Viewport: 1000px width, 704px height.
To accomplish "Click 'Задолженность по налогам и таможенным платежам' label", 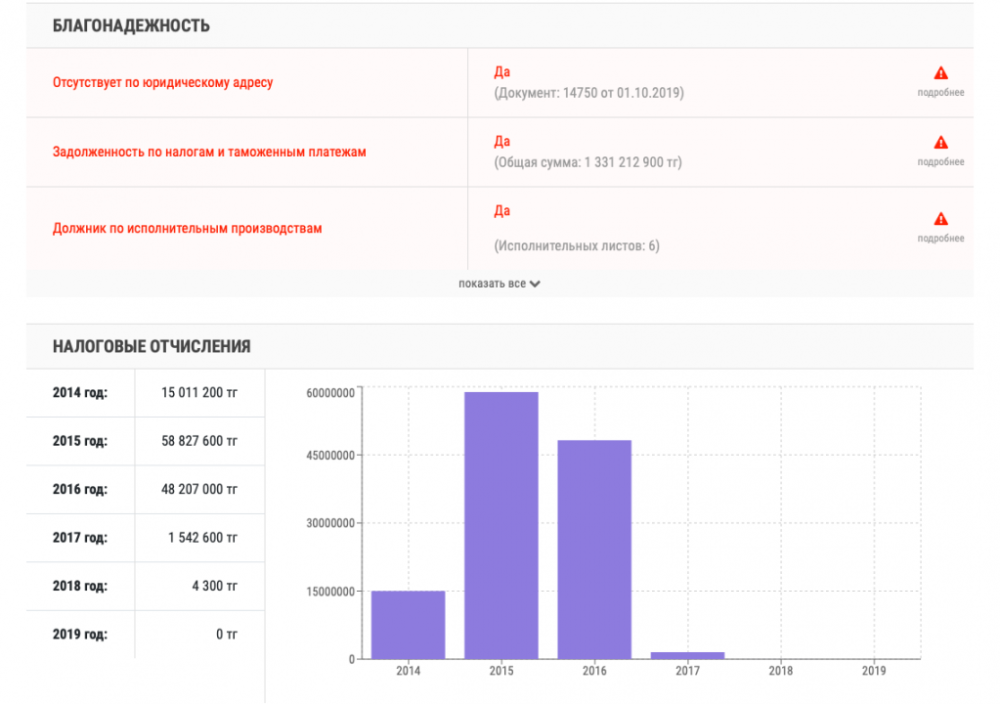I will tap(210, 152).
